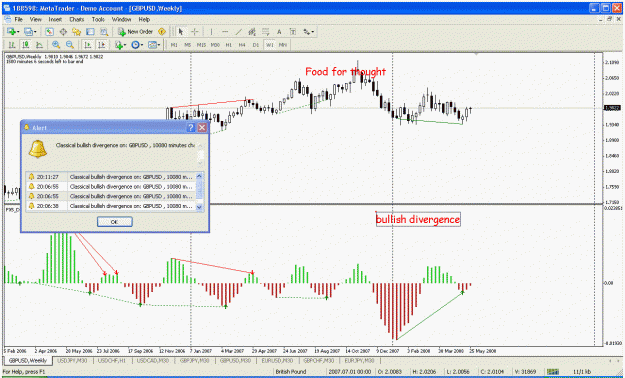Image resolution: width=625 pixels, height=378 pixels.
Task: Pick the Vertical Line drawing tool
Action: [211, 32]
